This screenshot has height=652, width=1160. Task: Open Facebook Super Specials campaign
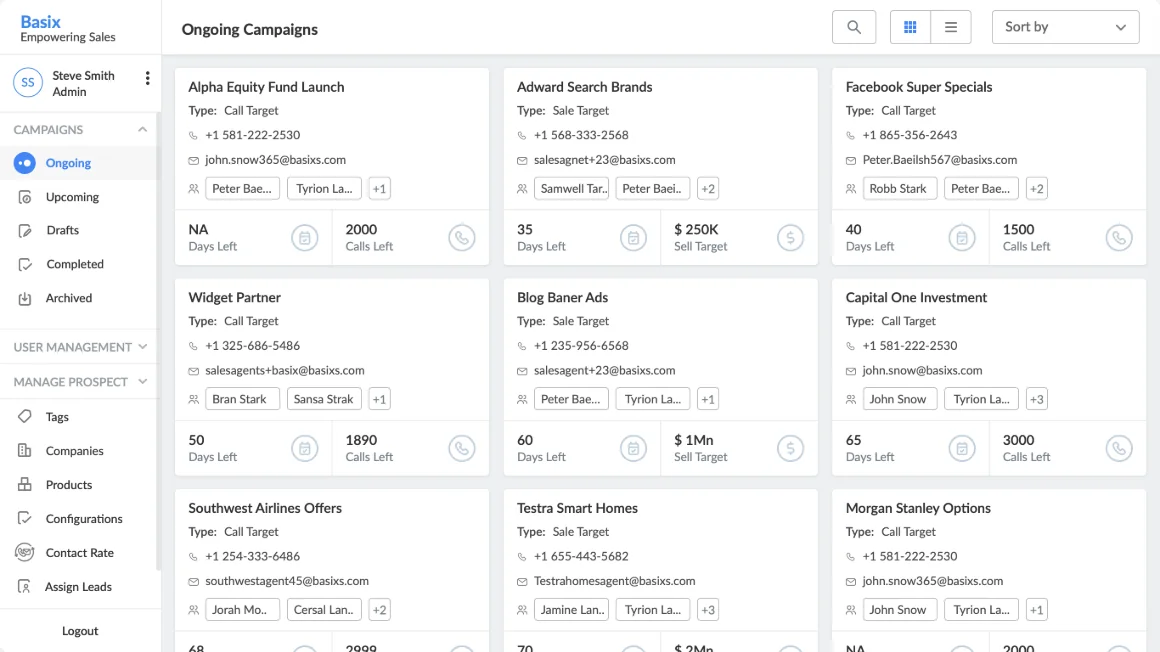[x=919, y=87]
